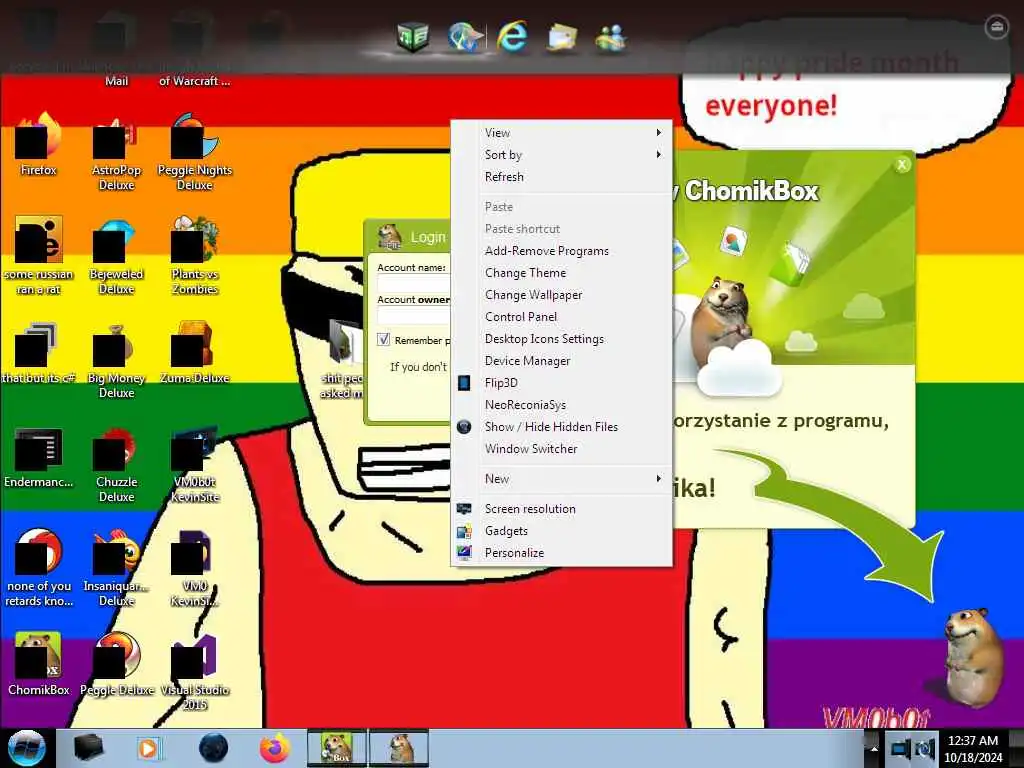Open Device Manager from context menu
1024x768 pixels.
562,361
